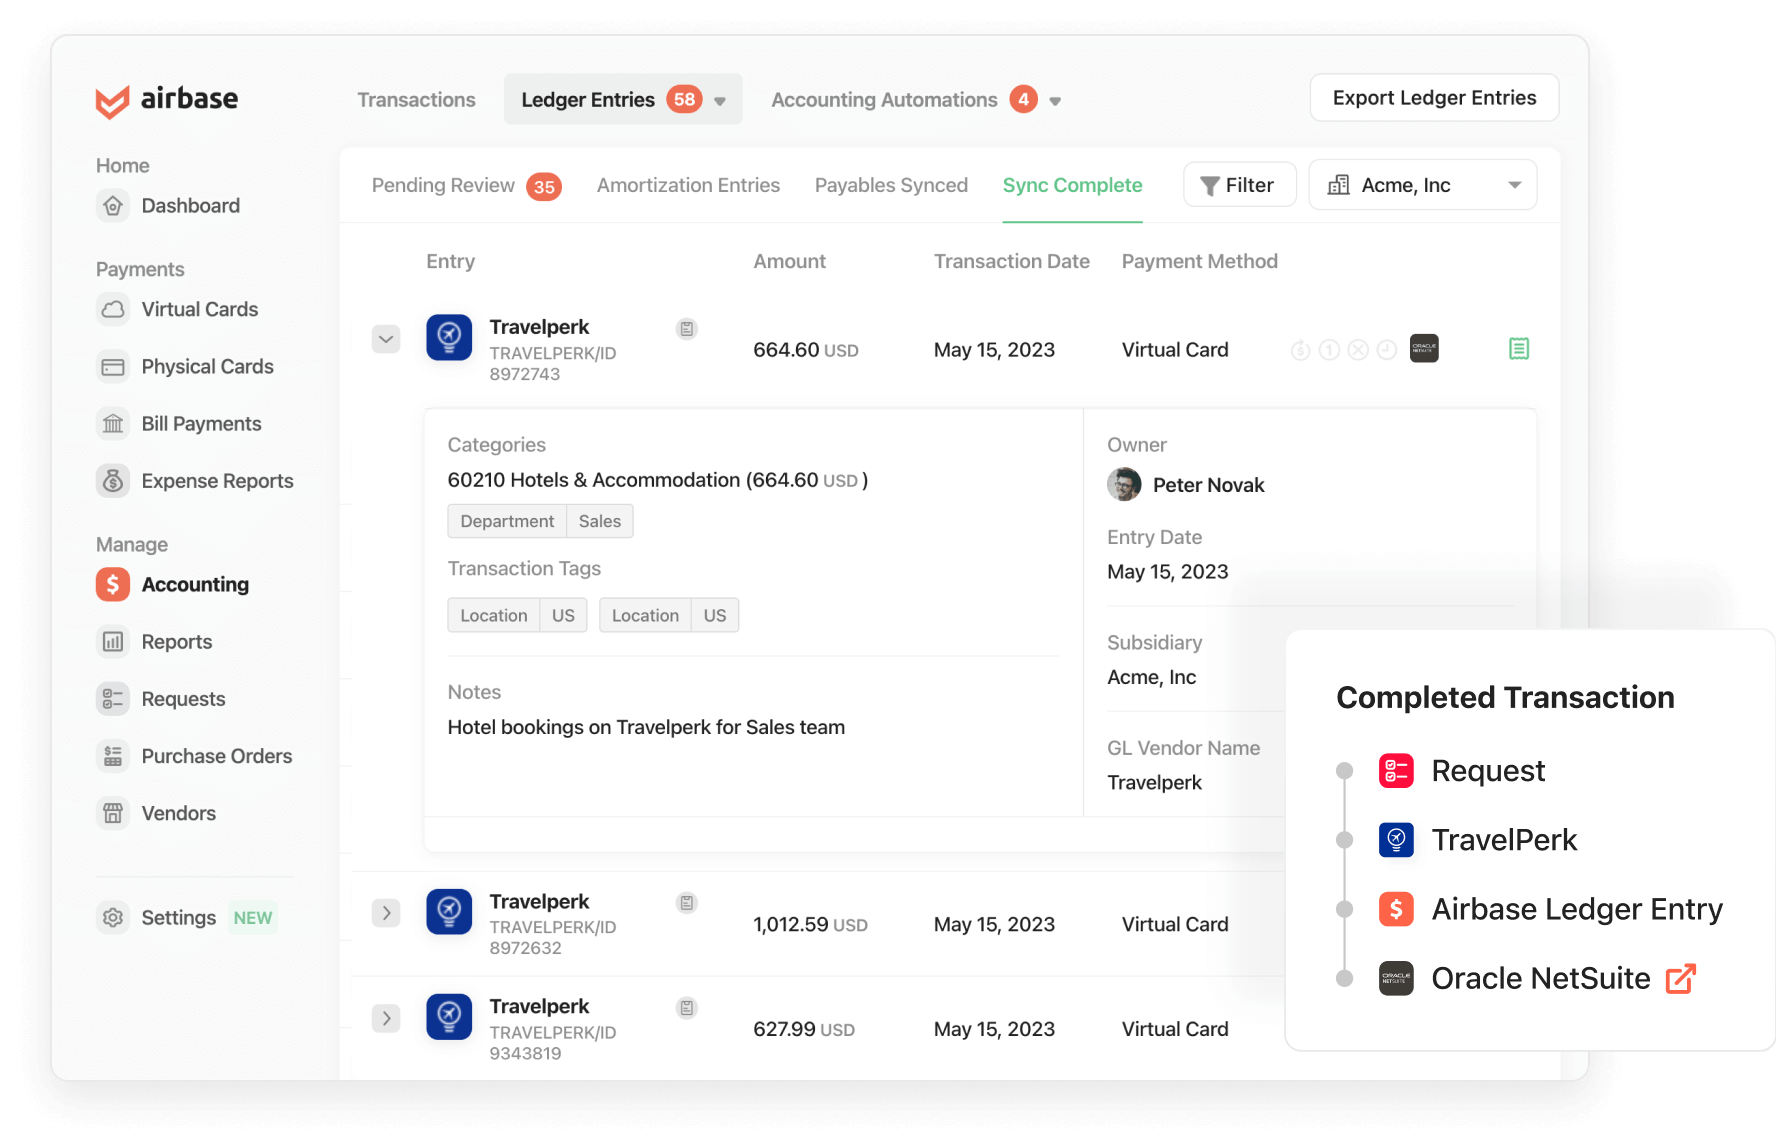1776x1145 pixels.
Task: Select the Sync Complete tab
Action: [1072, 185]
